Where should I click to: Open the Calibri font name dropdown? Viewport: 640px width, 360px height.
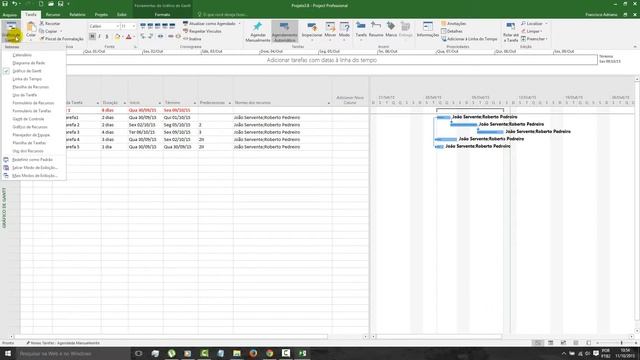pos(118,26)
